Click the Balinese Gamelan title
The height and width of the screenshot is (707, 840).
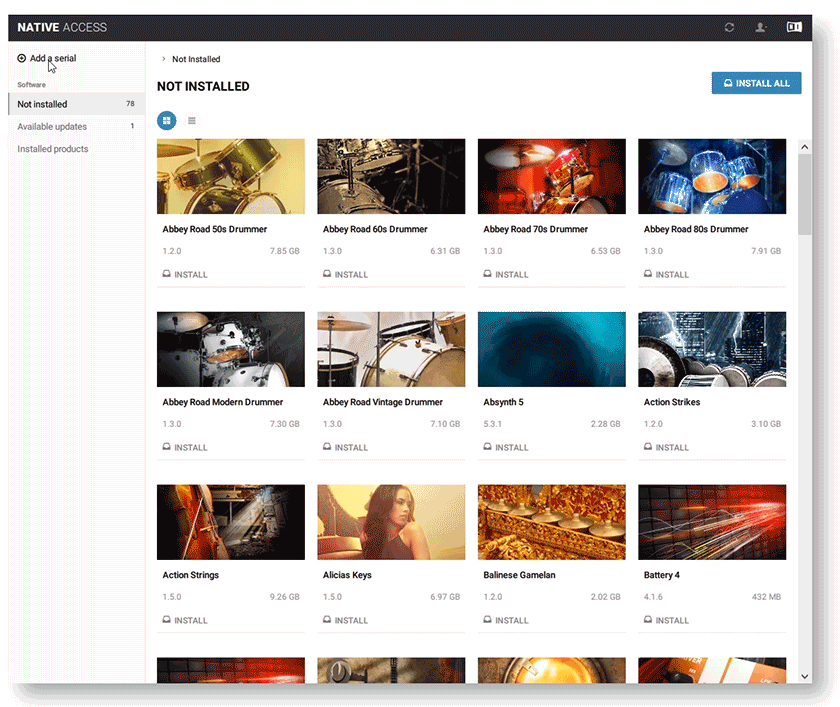pos(519,575)
